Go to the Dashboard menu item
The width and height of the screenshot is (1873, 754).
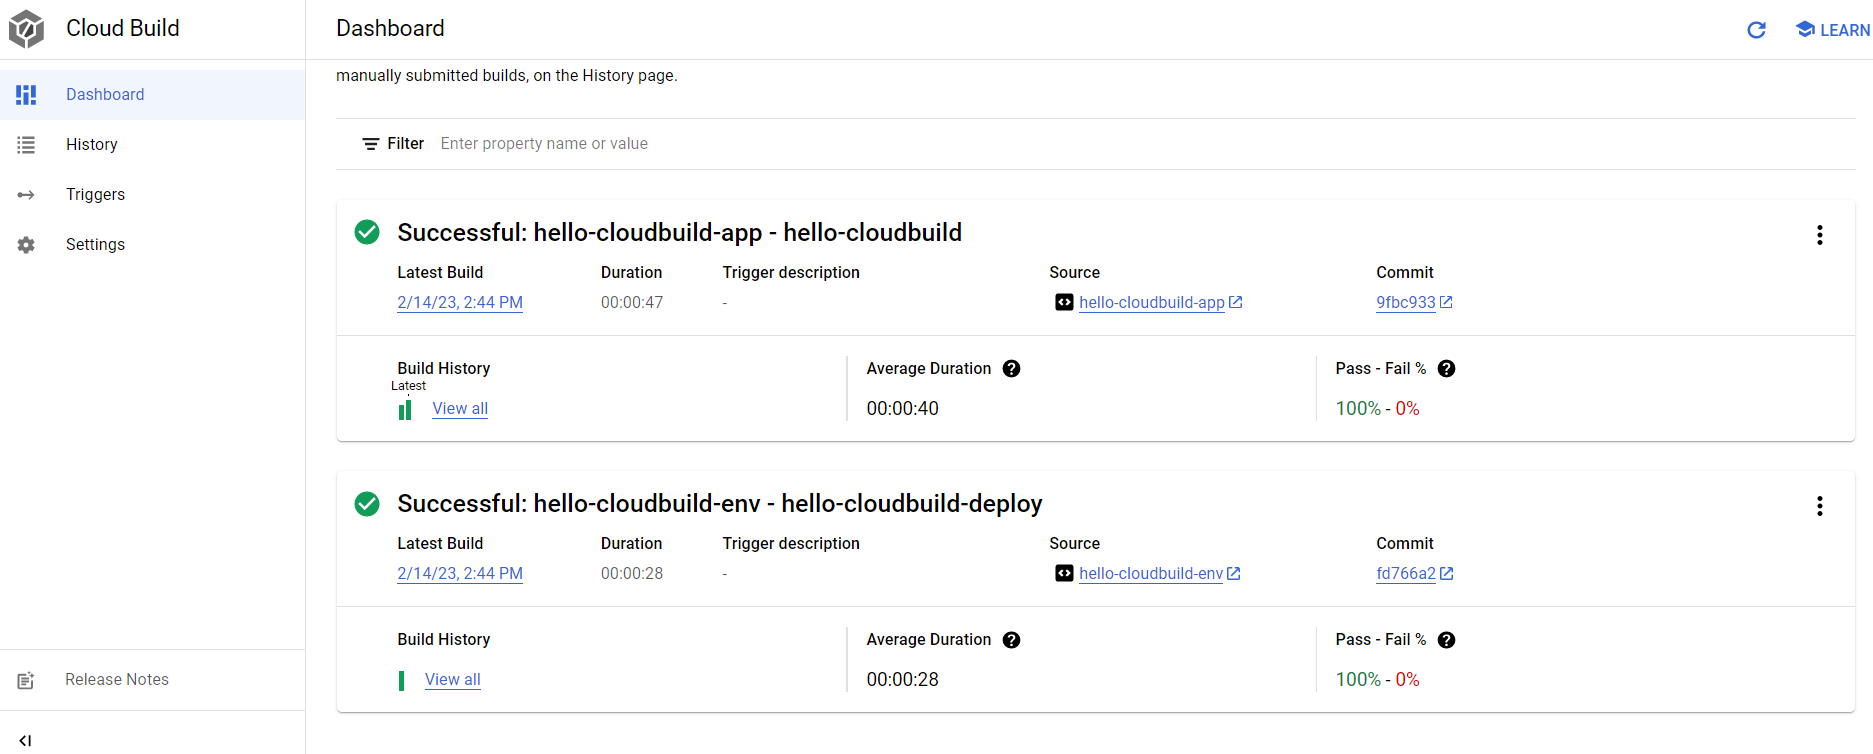[x=152, y=95]
